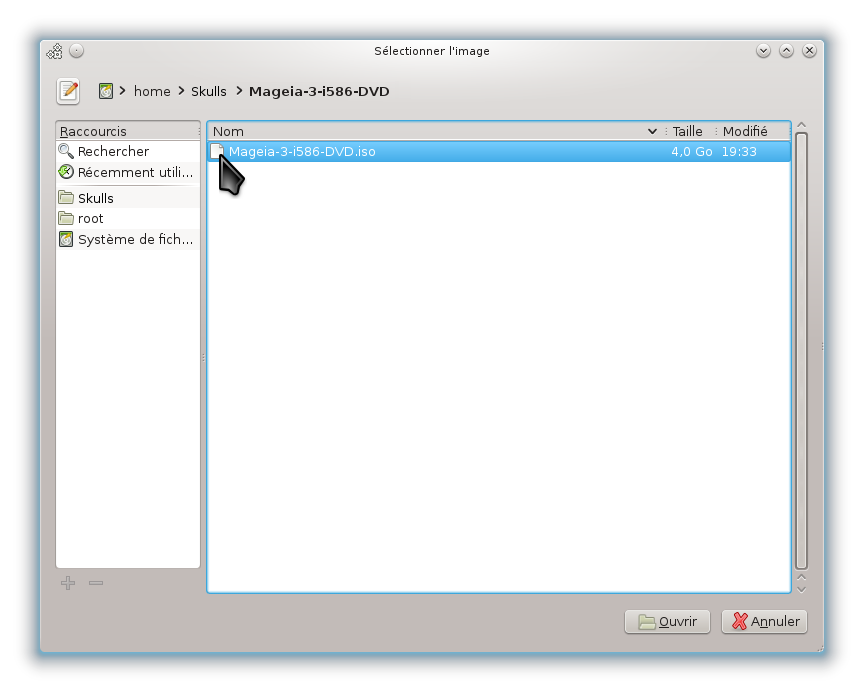The width and height of the screenshot is (864, 692).
Task: Open the Rechercher search shortcut
Action: [128, 151]
